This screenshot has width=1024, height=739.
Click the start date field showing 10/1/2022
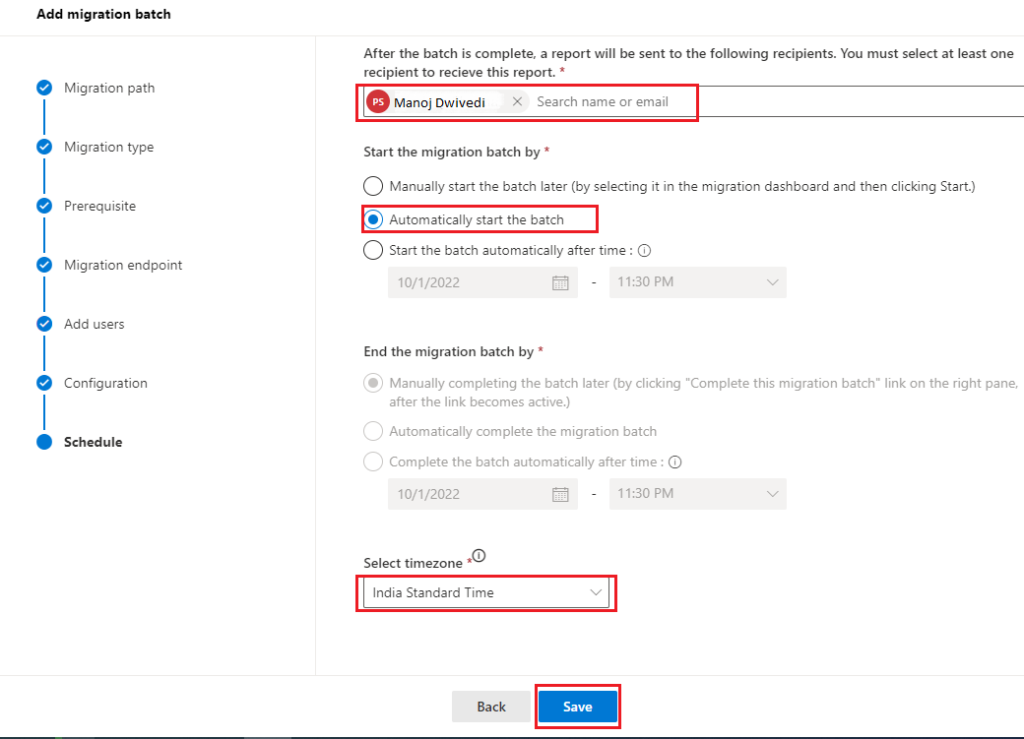(483, 283)
